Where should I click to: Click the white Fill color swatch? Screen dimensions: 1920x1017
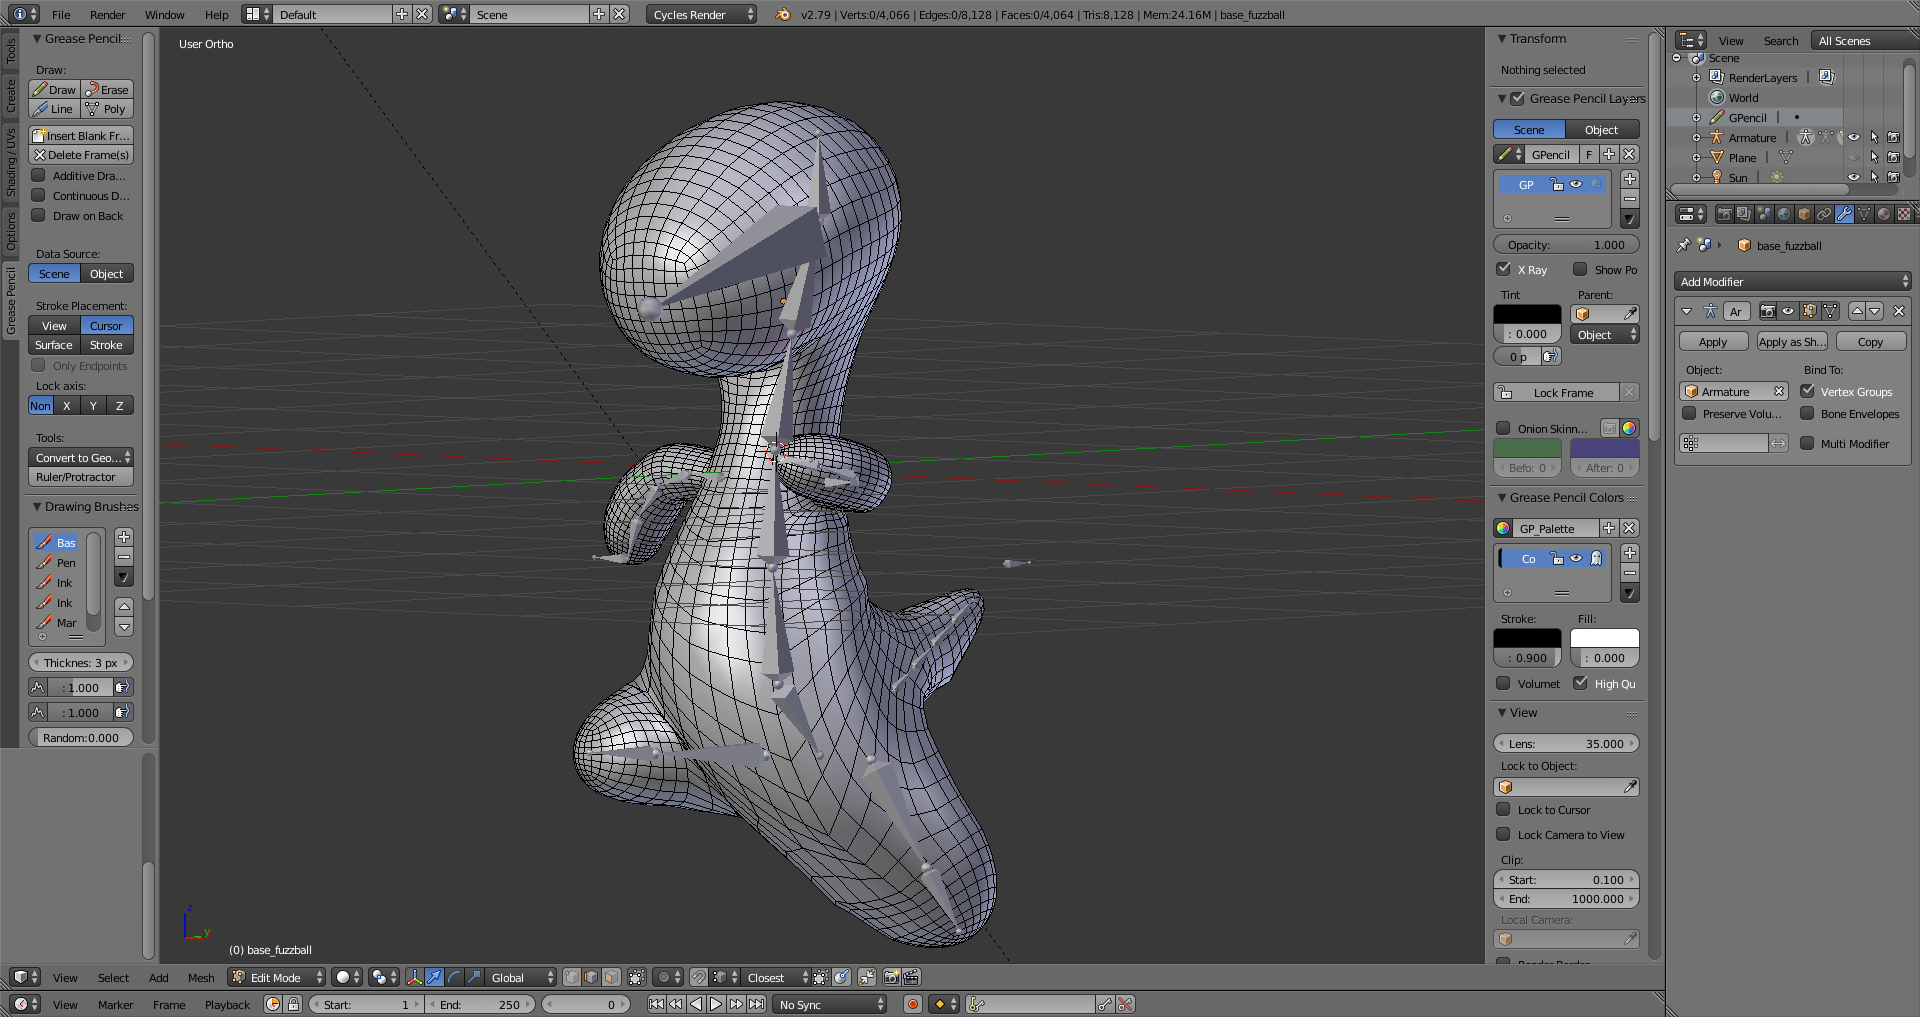pyautogui.click(x=1604, y=638)
